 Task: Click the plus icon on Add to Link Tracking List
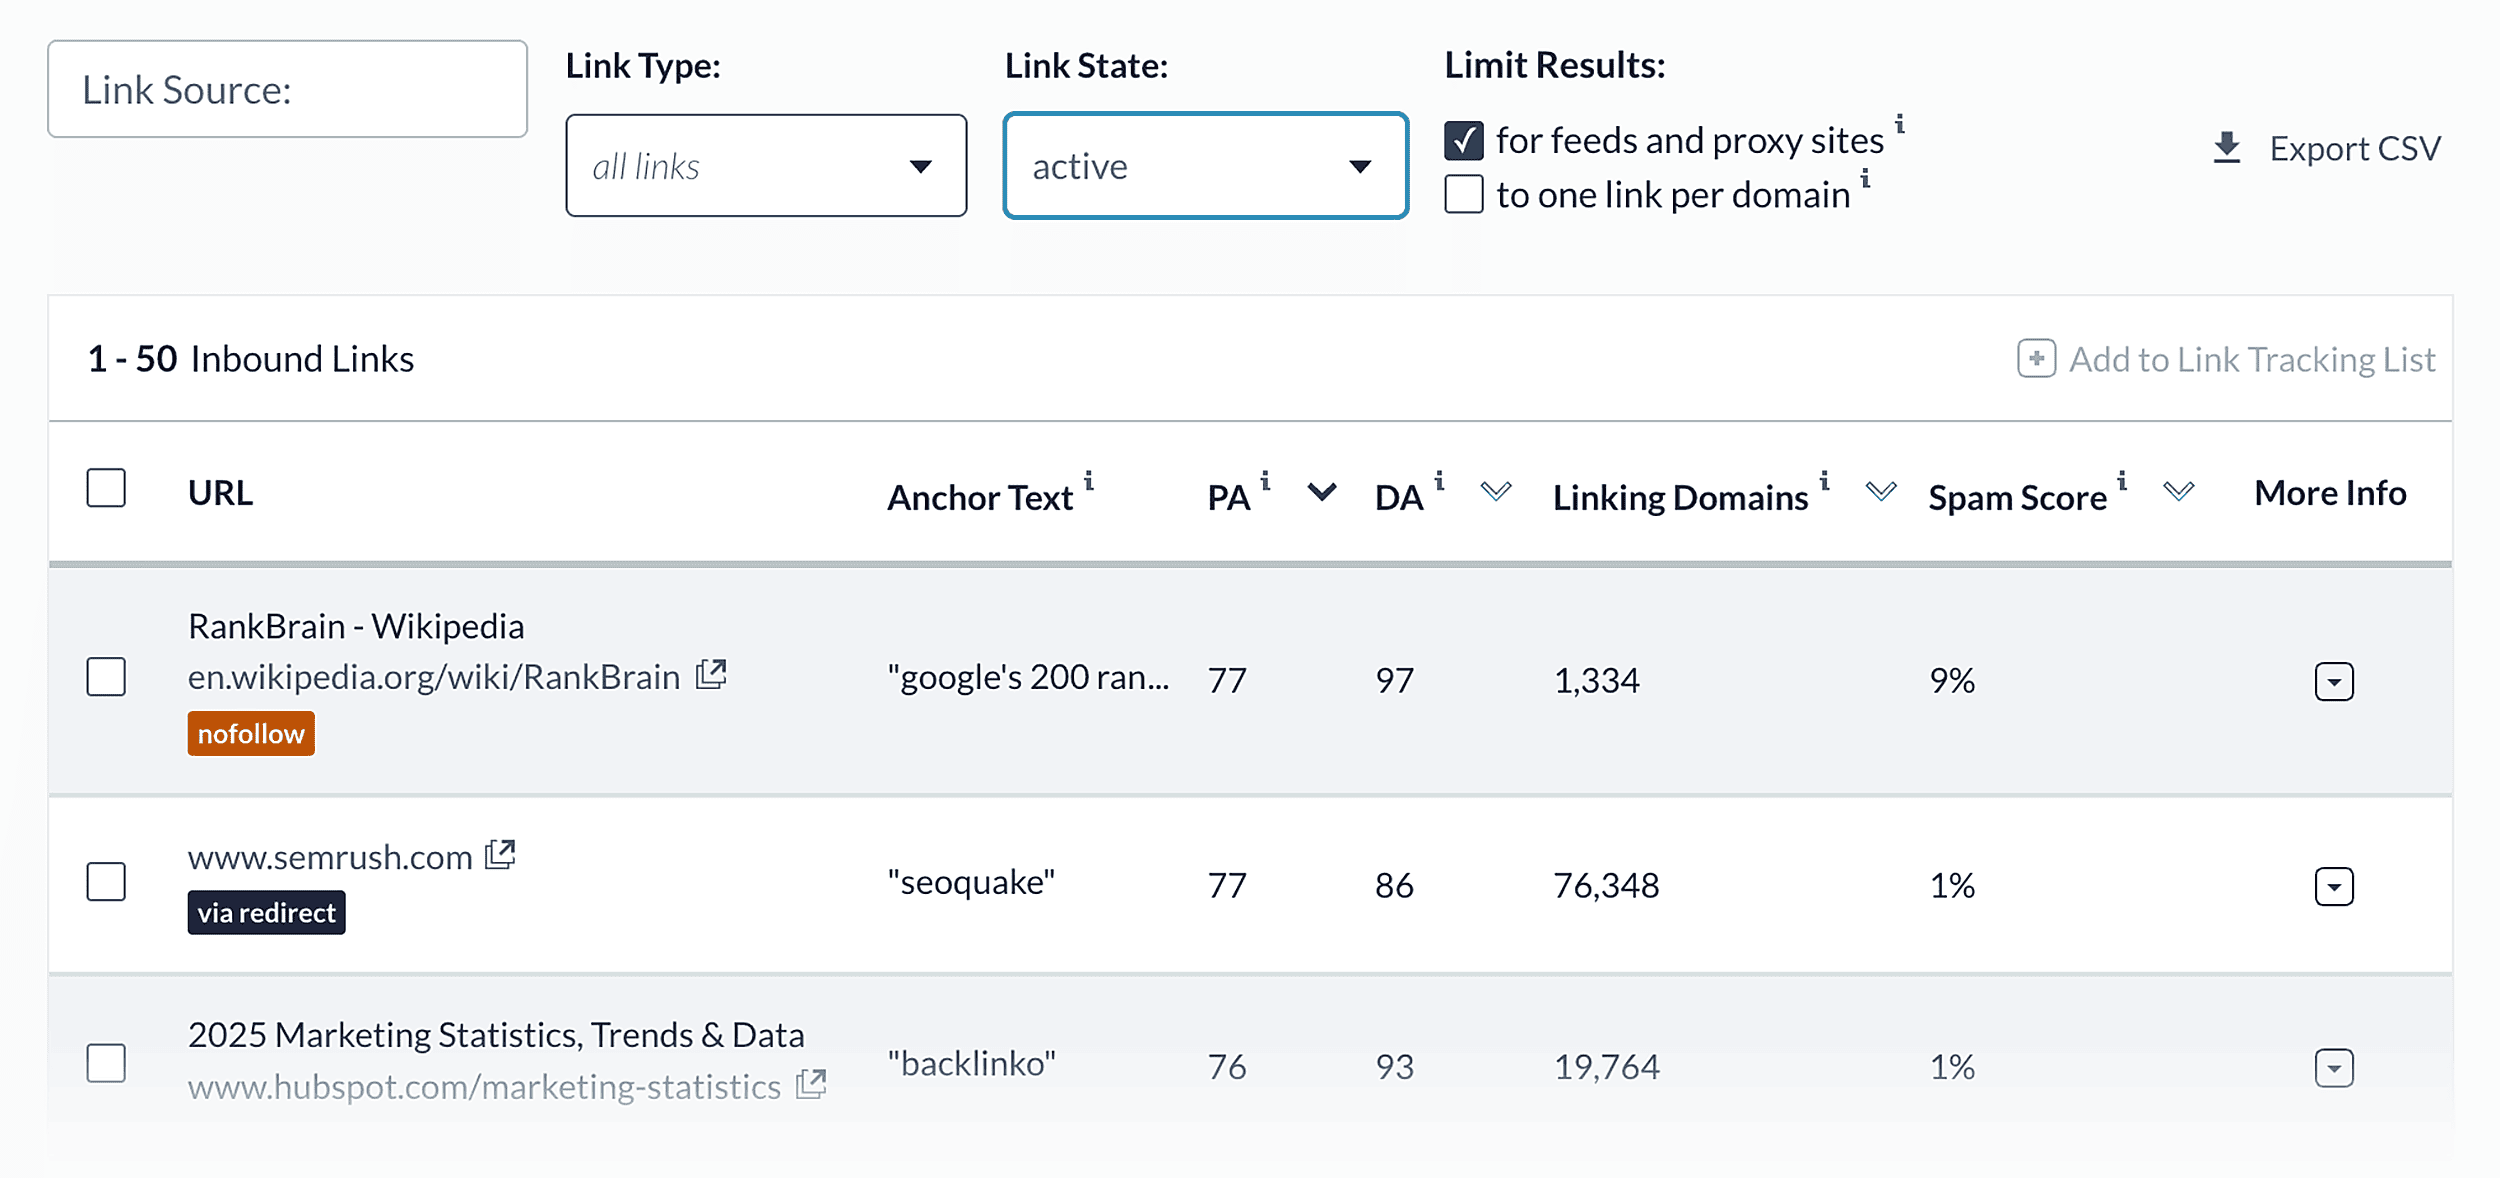tap(2037, 358)
